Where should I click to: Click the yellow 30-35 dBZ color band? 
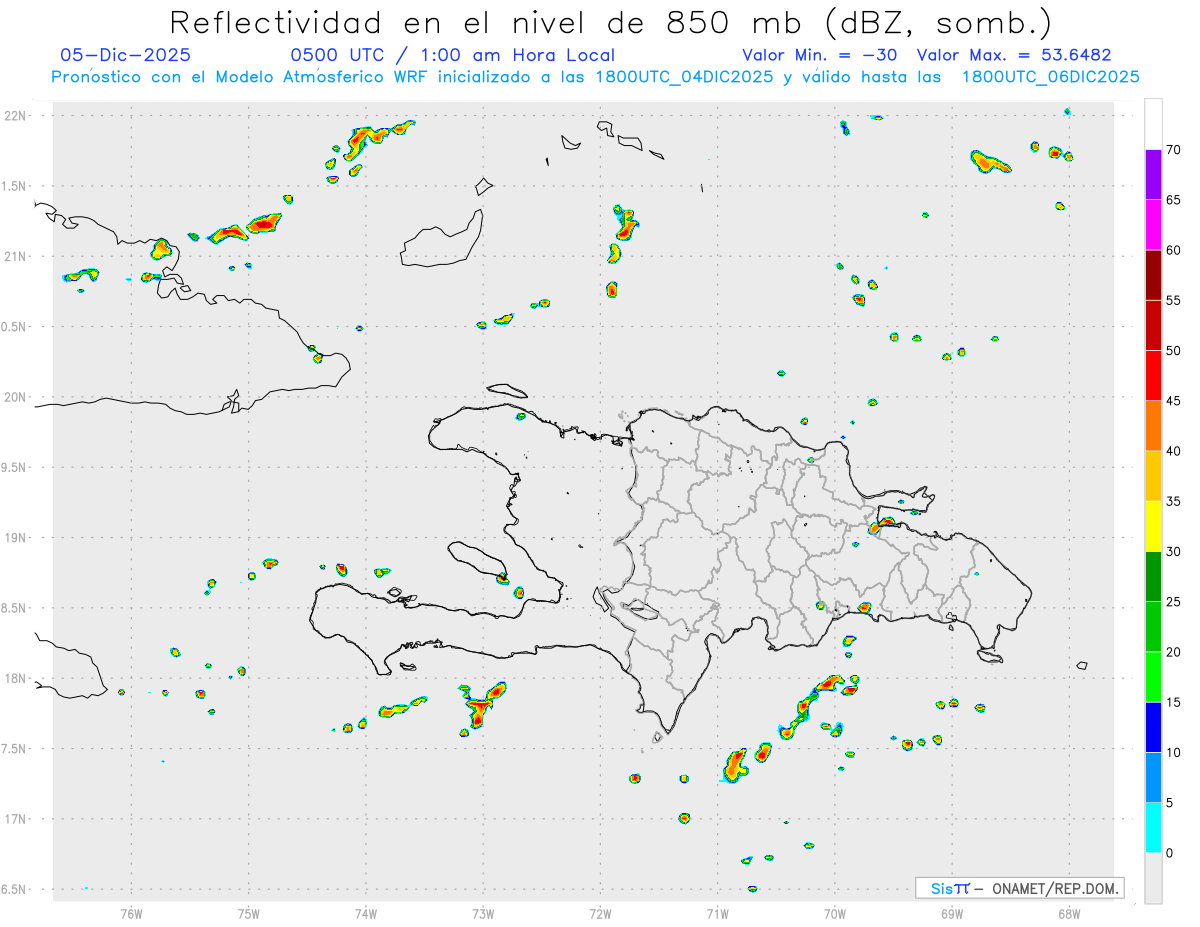pyautogui.click(x=1153, y=526)
